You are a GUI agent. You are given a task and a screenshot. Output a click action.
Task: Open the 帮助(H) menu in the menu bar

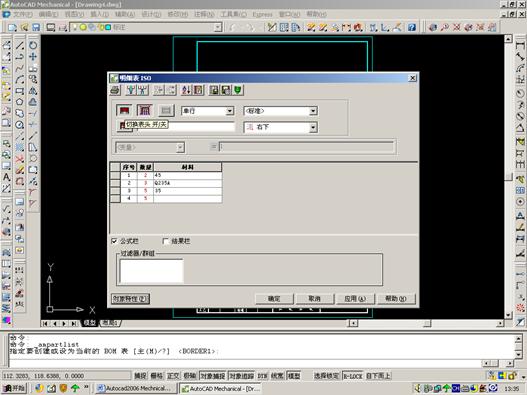(x=316, y=14)
